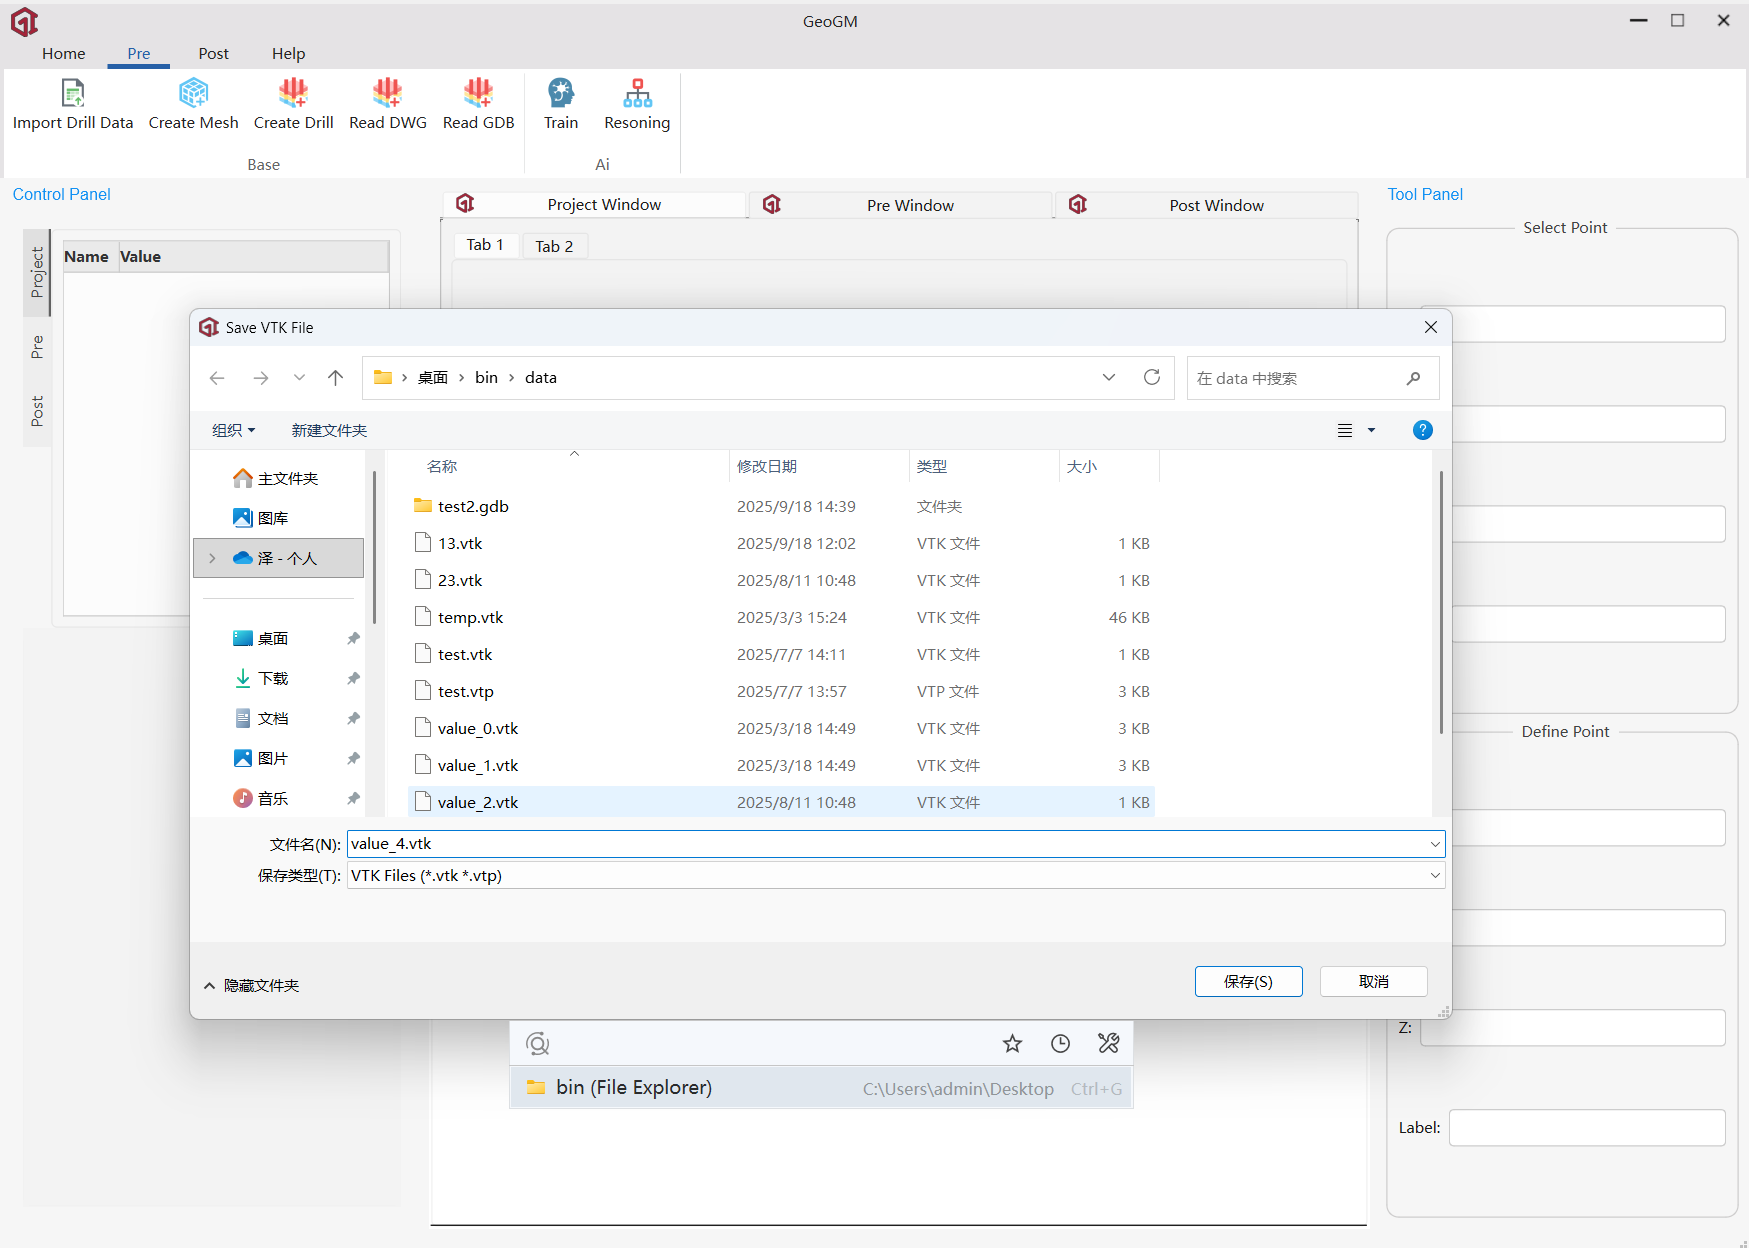Open the Create Mesh tool

pyautogui.click(x=193, y=94)
